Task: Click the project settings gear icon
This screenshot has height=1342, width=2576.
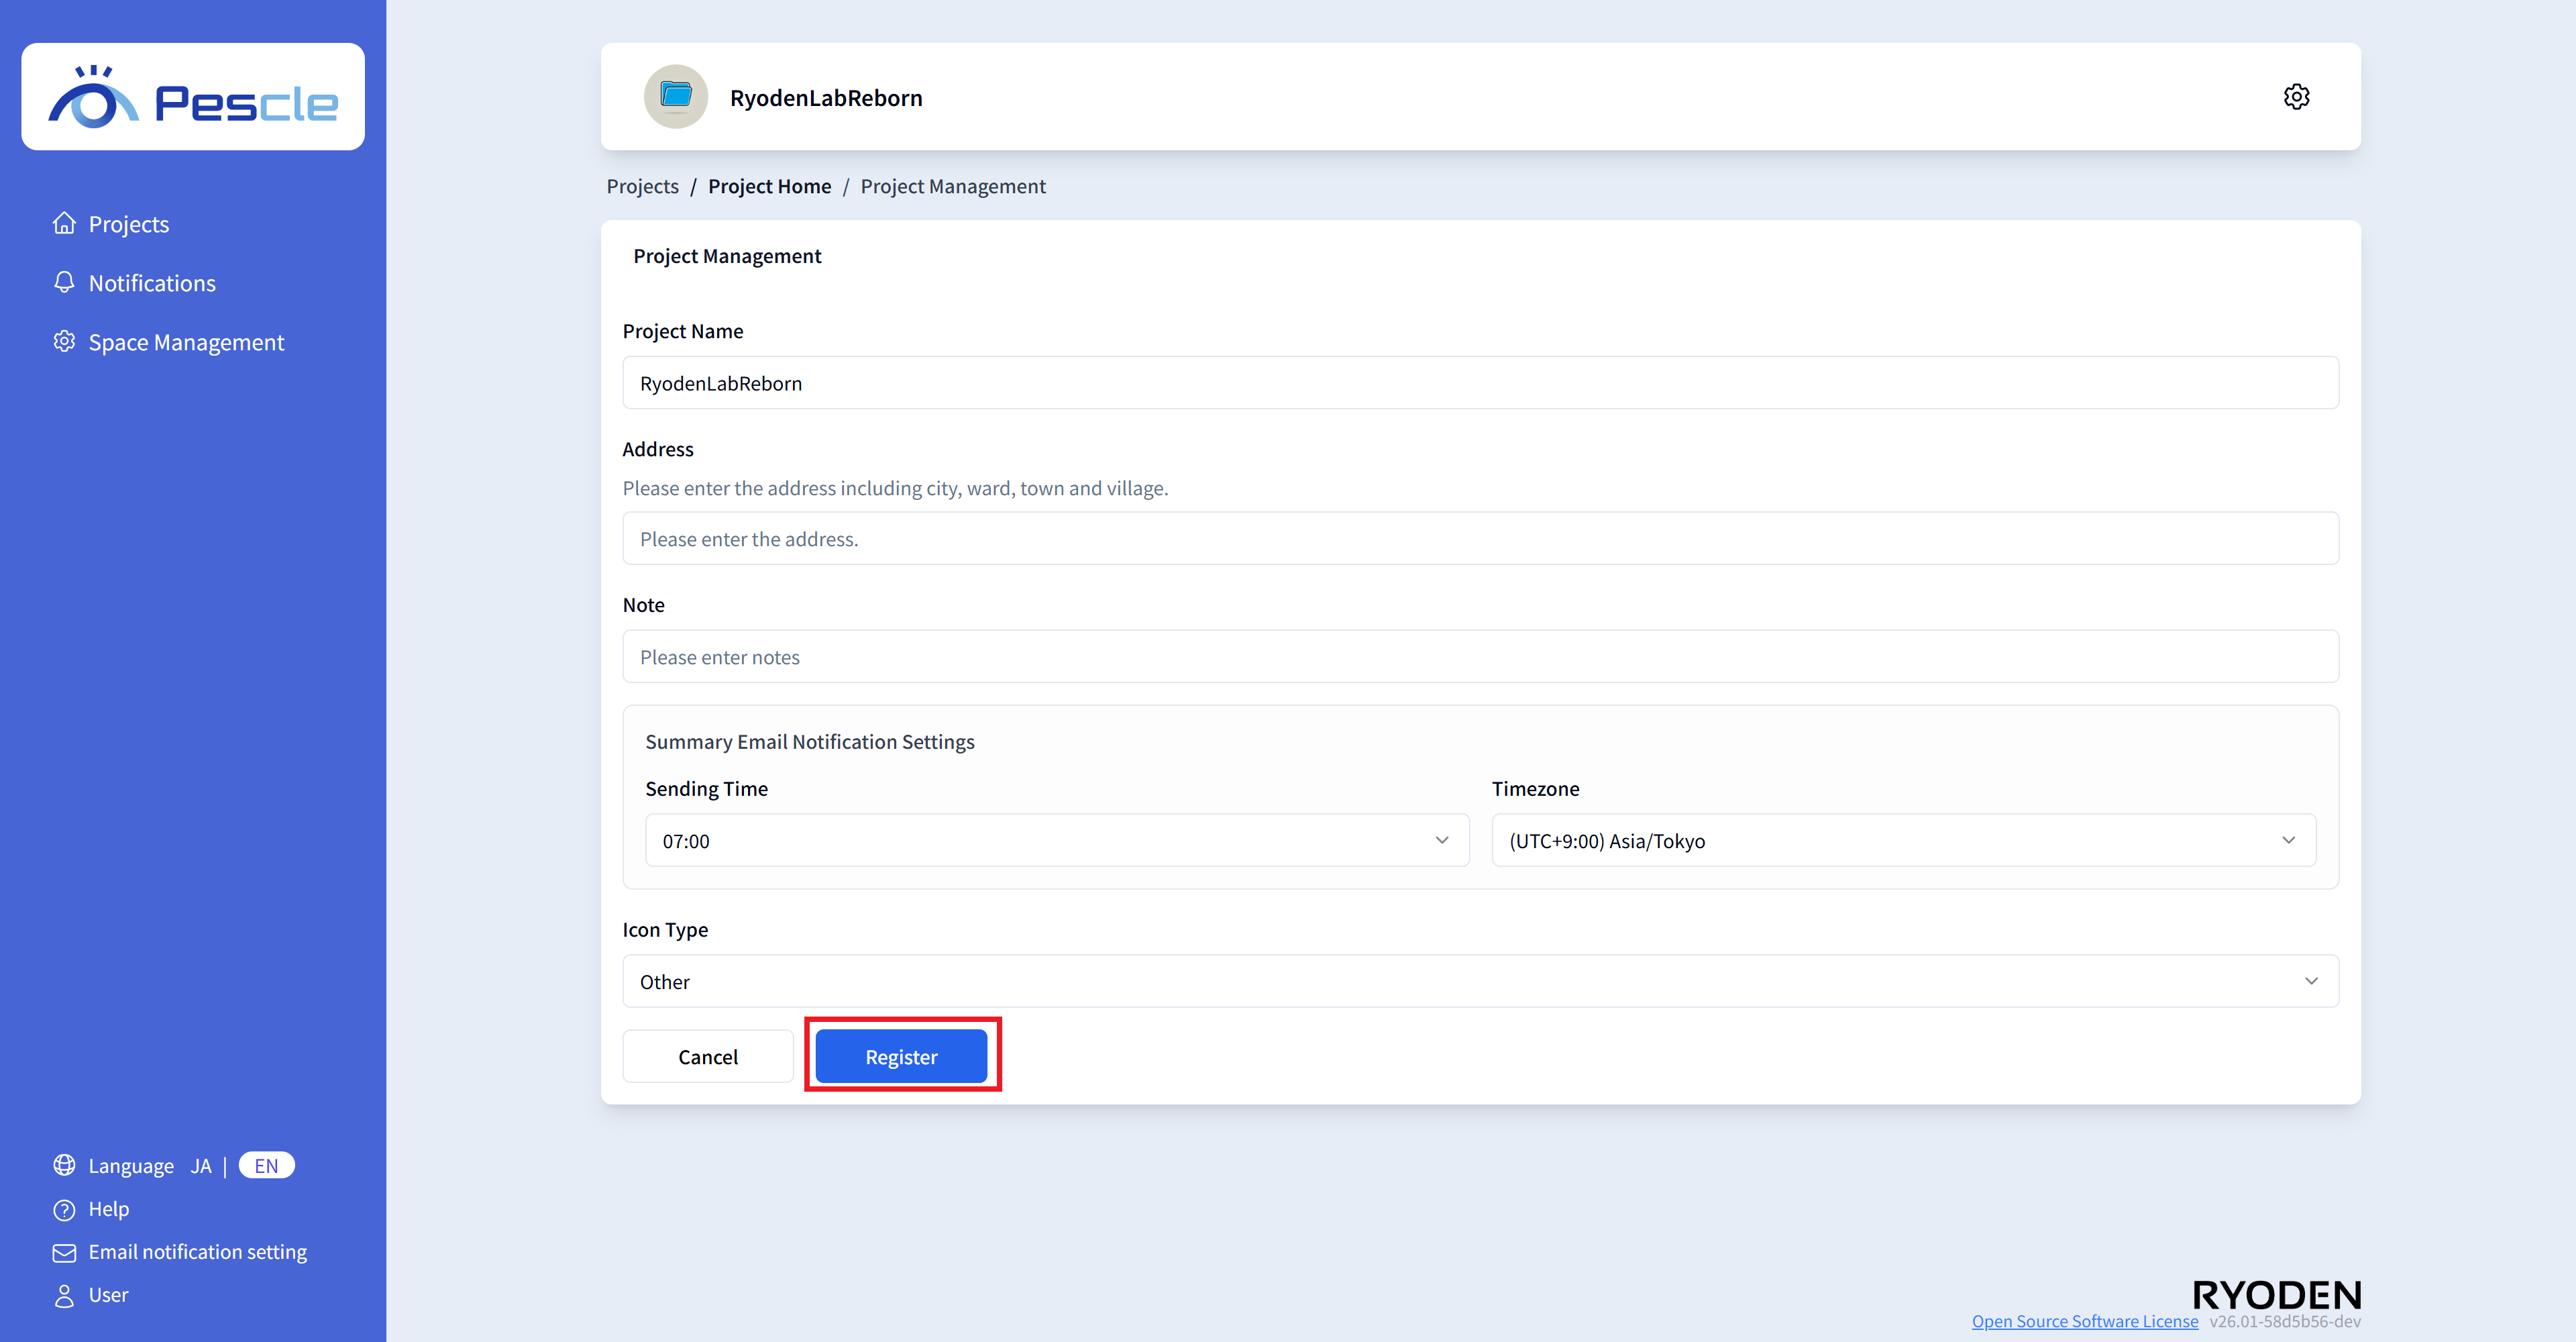Action: click(x=2296, y=97)
